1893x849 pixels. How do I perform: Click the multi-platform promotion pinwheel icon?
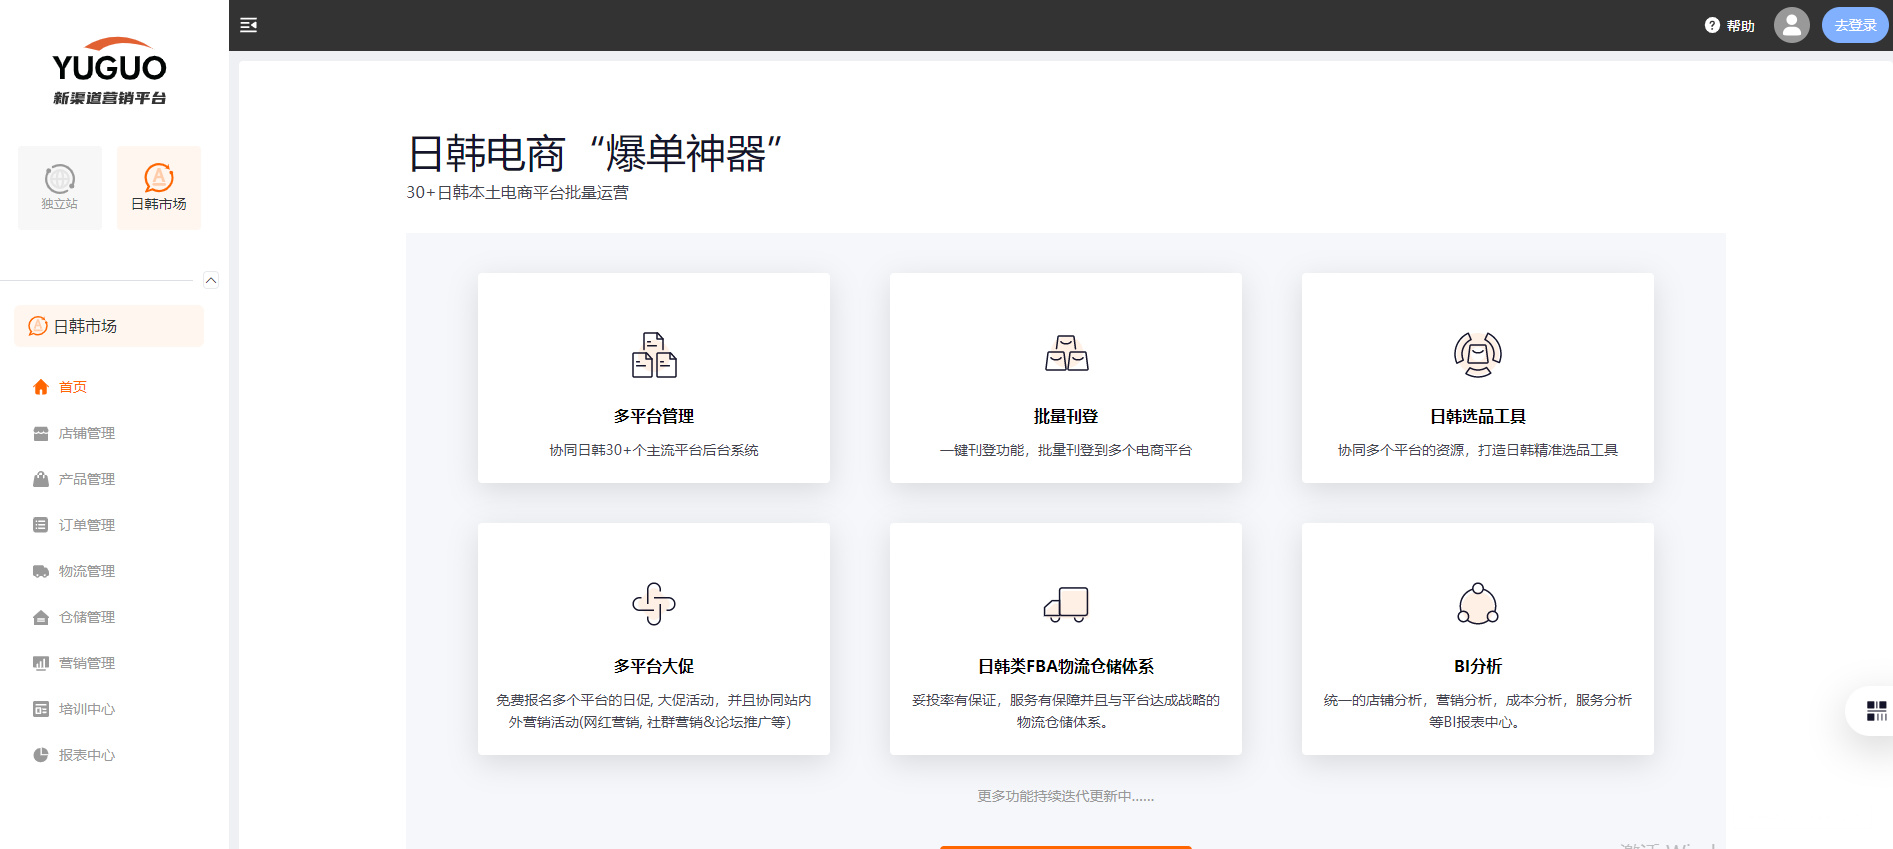[654, 604]
